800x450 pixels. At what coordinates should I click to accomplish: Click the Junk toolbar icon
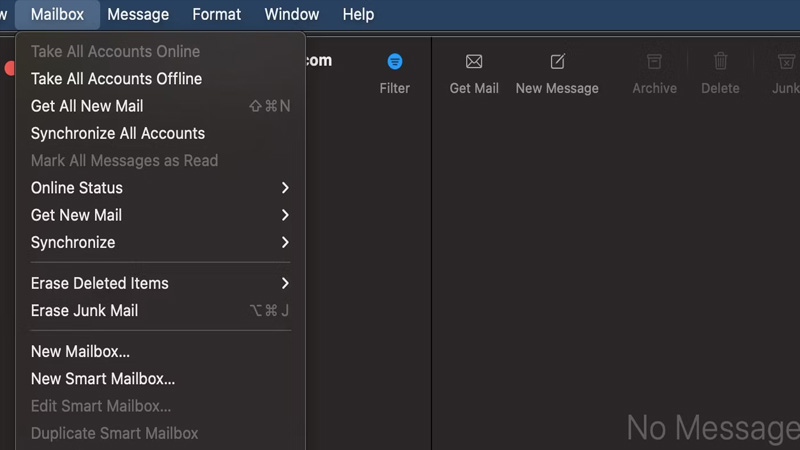point(786,62)
